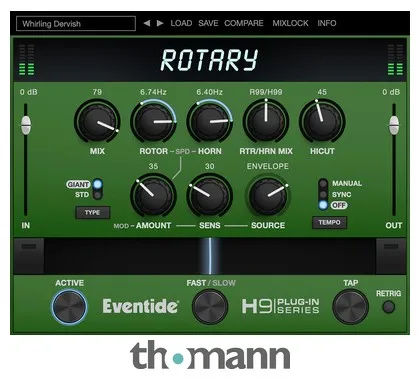Click the Whirling Dervish preset name field
The image size is (420, 379).
pos(76,24)
